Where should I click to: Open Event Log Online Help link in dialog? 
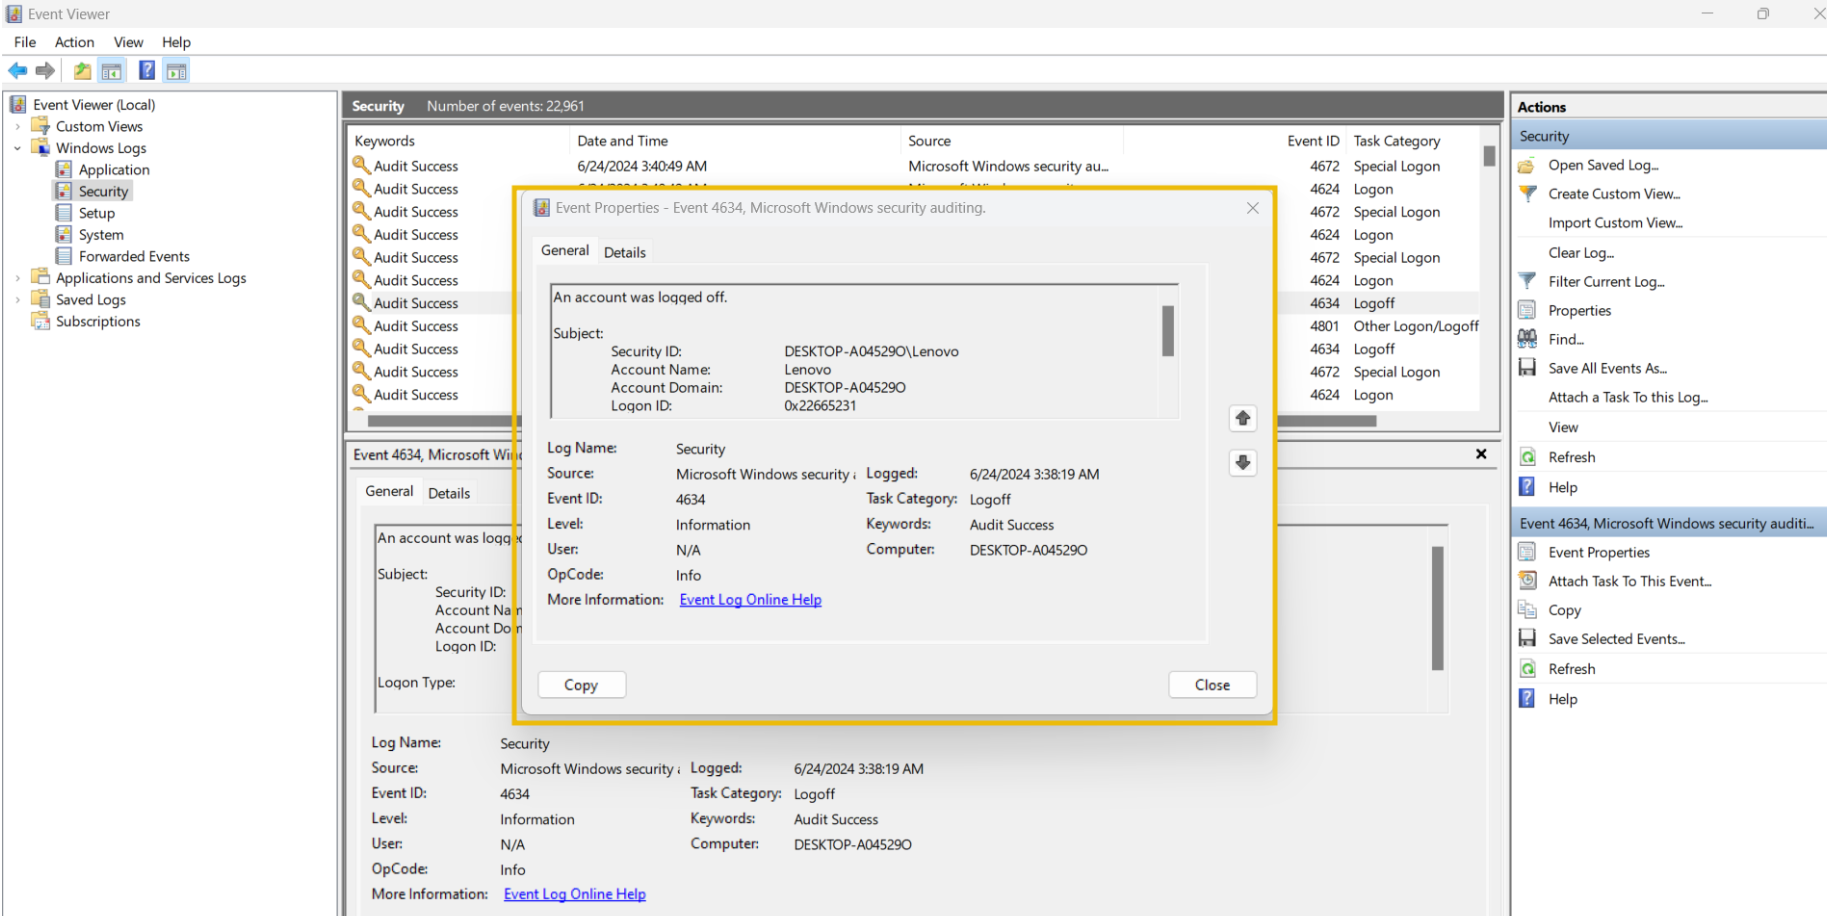coord(750,600)
